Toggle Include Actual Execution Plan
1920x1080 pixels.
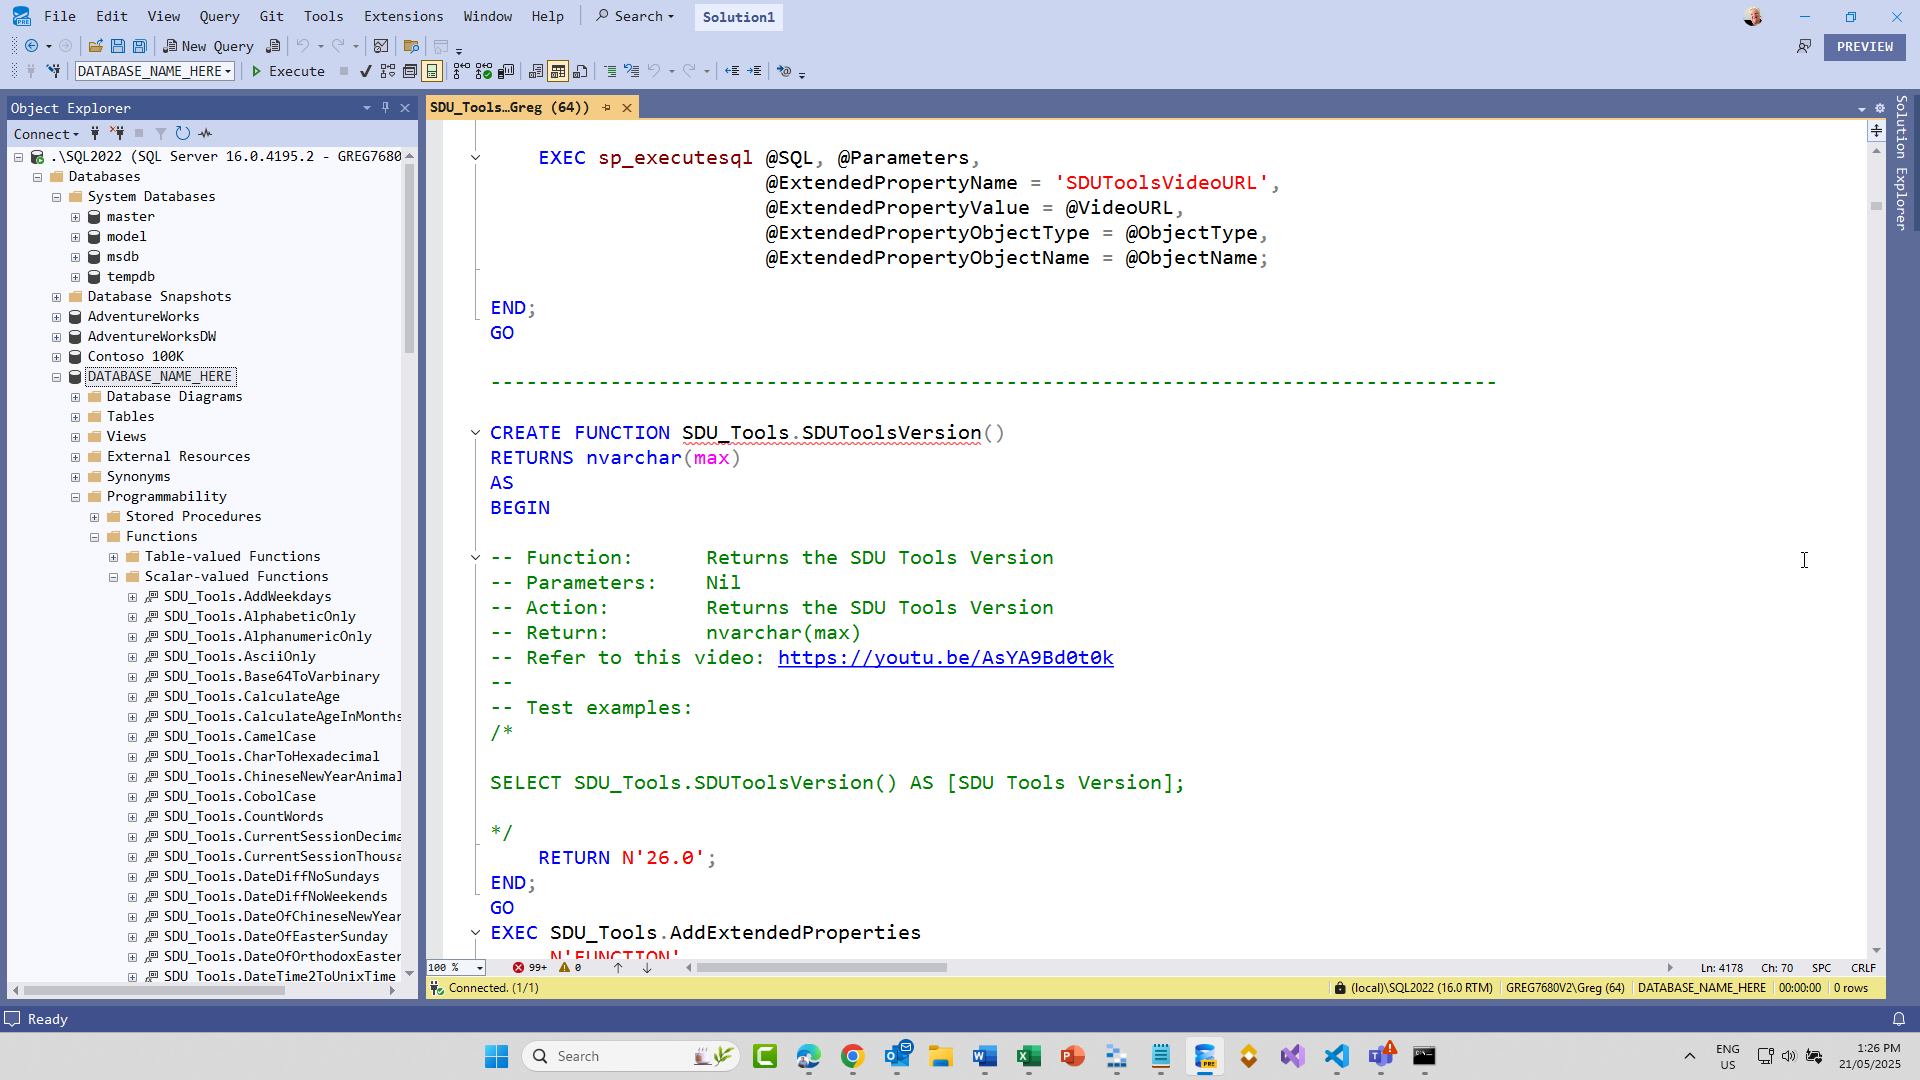462,71
